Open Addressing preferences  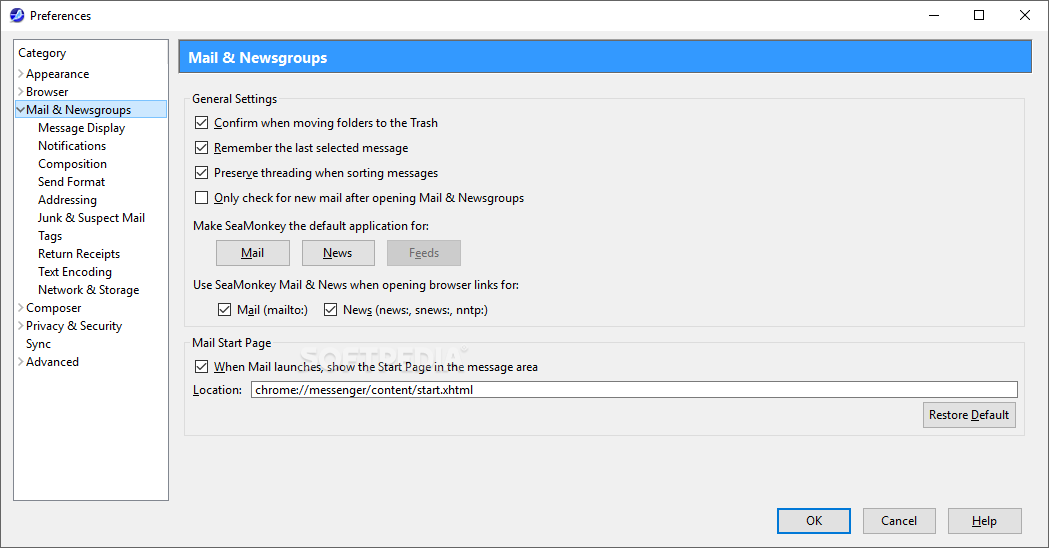tap(67, 200)
